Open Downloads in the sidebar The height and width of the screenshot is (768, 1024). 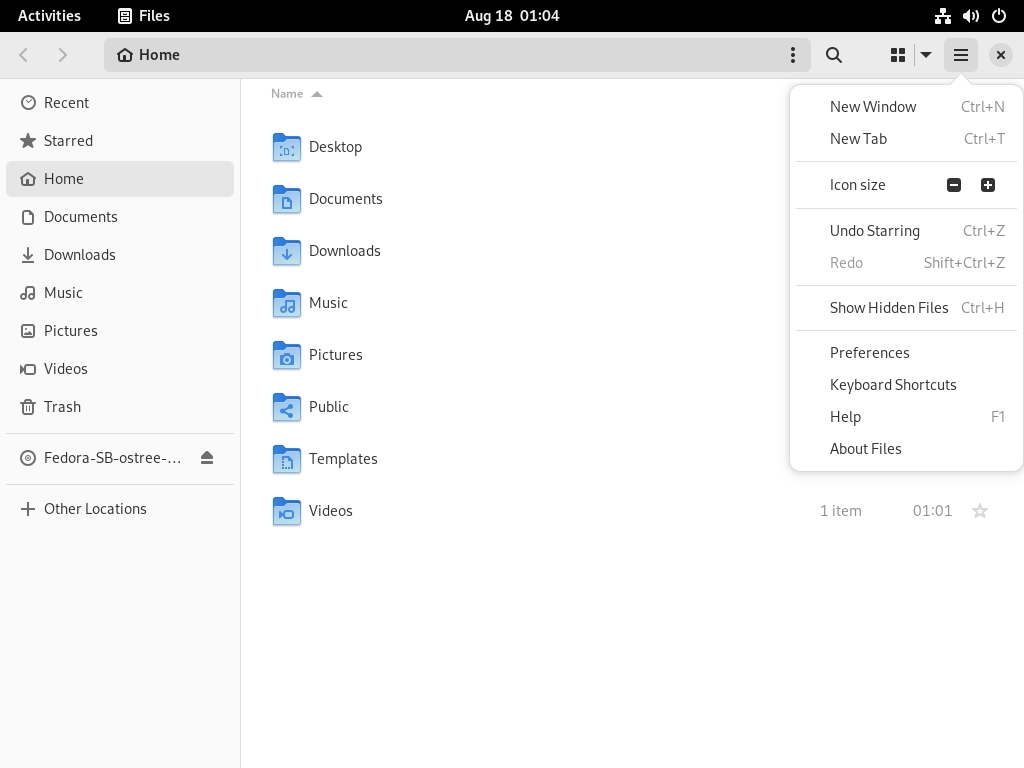[x=120, y=255]
